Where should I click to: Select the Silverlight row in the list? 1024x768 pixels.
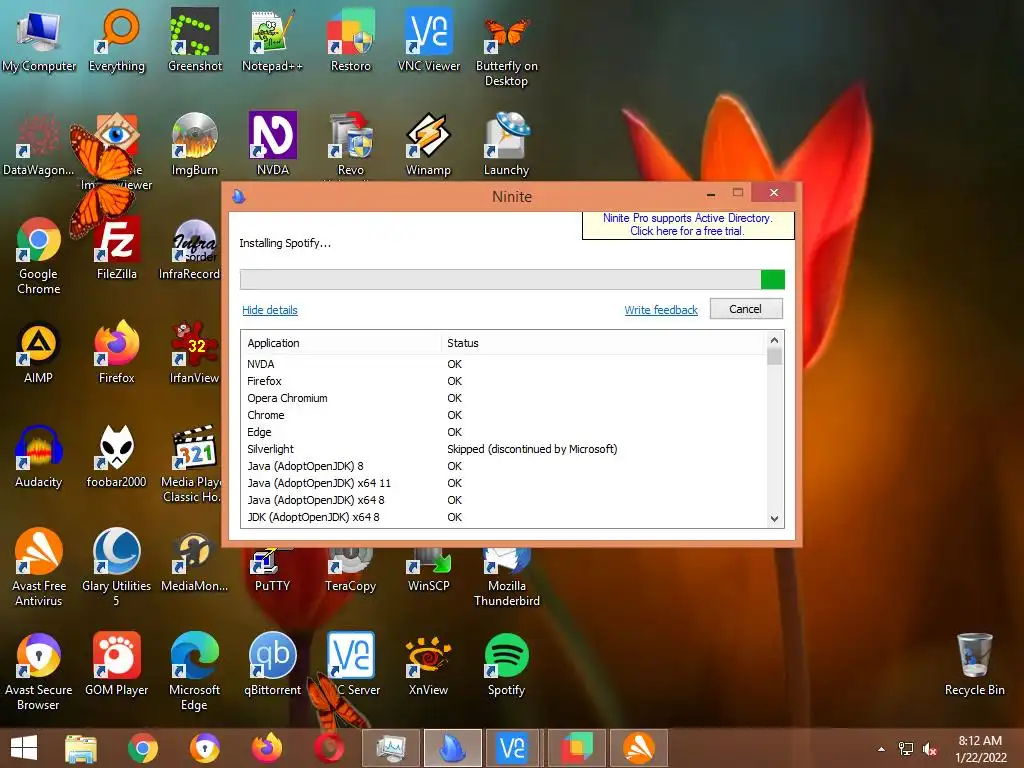pos(504,449)
